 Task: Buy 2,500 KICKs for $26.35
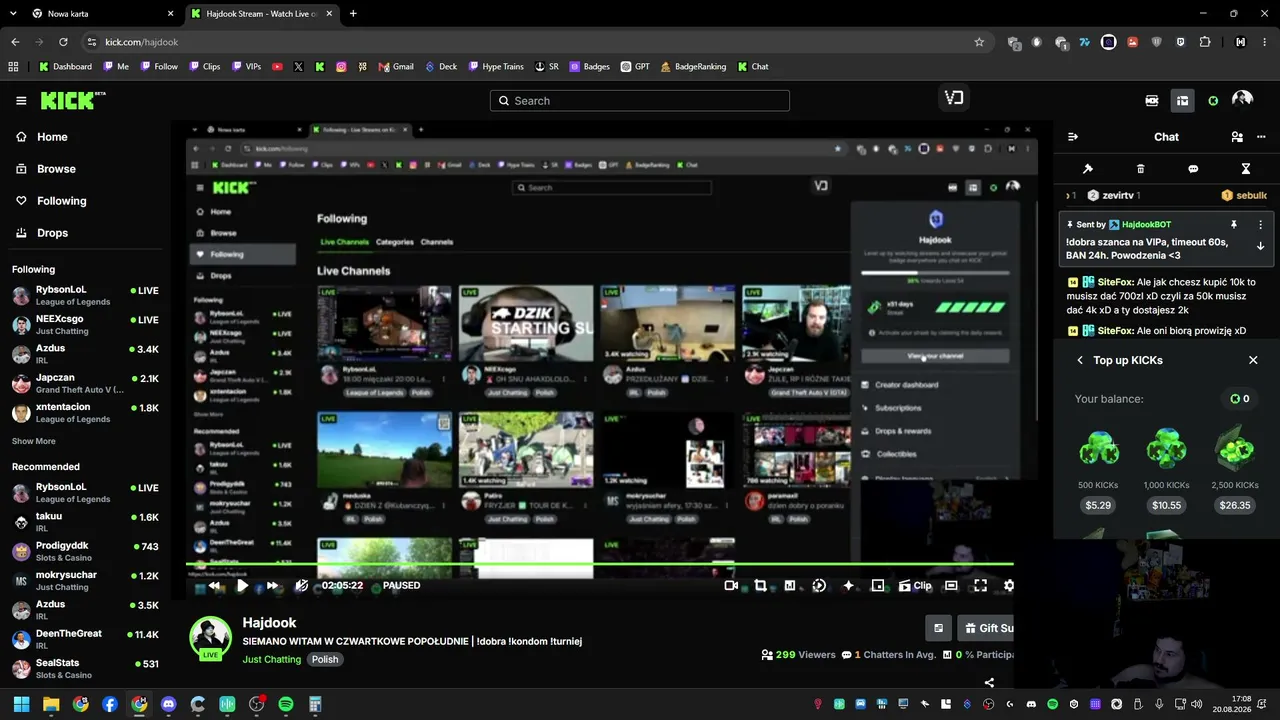click(x=1235, y=505)
